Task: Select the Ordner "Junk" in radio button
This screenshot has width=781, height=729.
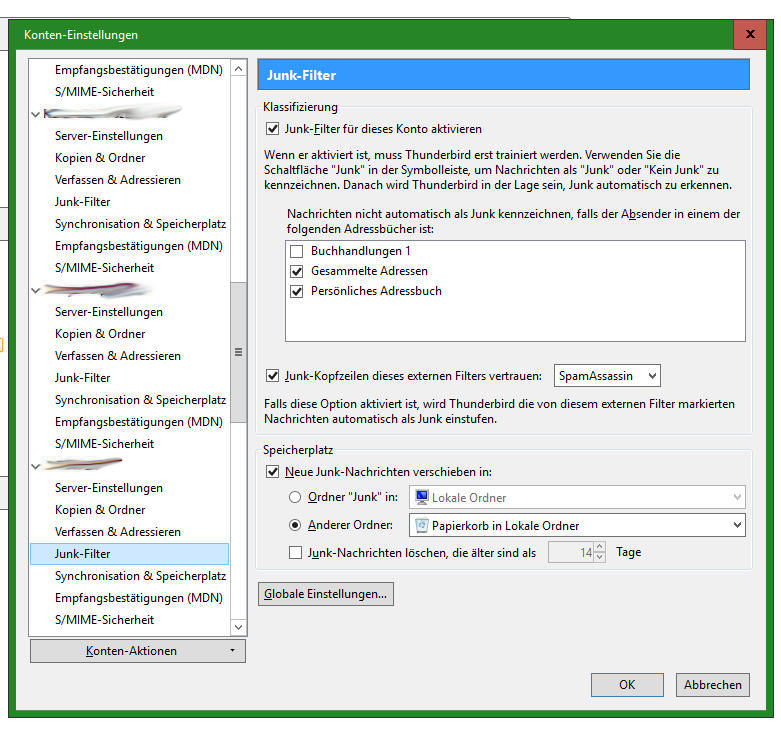Action: pos(295,497)
